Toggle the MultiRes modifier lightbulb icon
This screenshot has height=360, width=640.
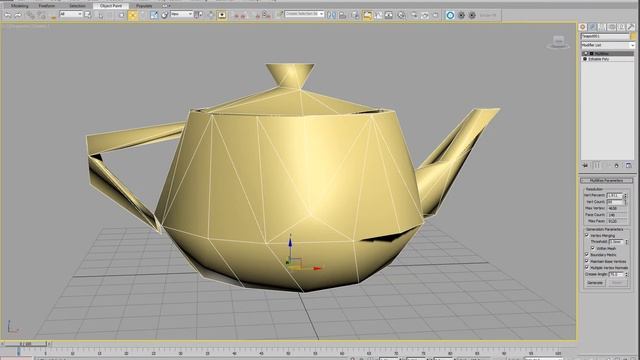[x=585, y=53]
